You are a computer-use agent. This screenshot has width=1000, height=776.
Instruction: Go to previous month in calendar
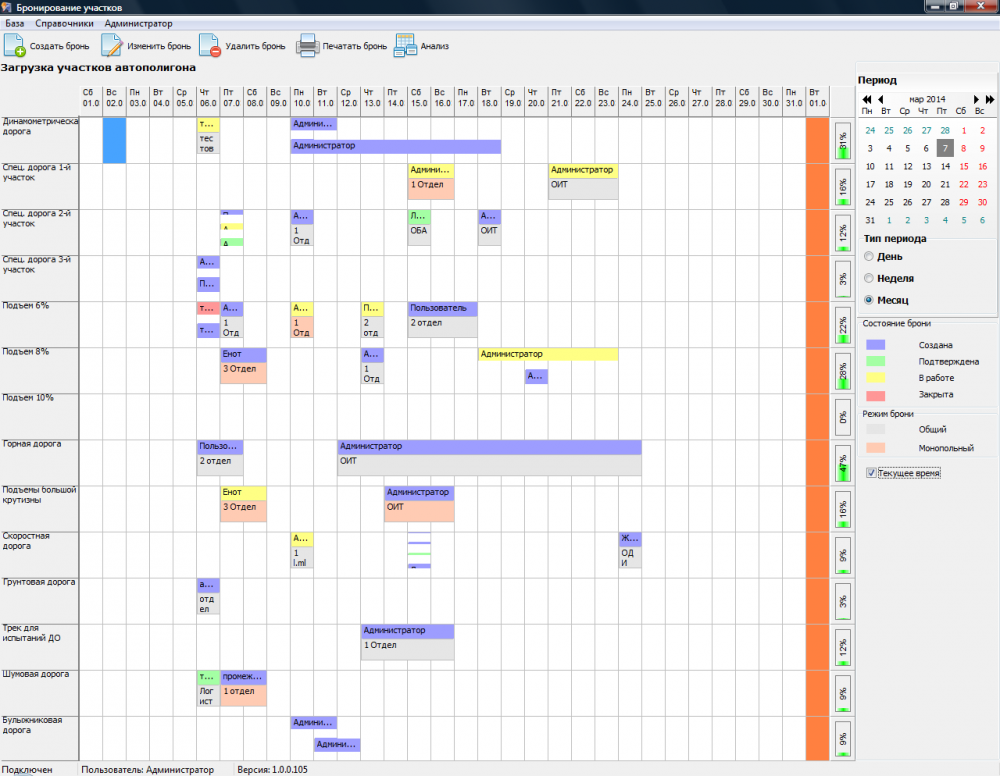click(881, 99)
